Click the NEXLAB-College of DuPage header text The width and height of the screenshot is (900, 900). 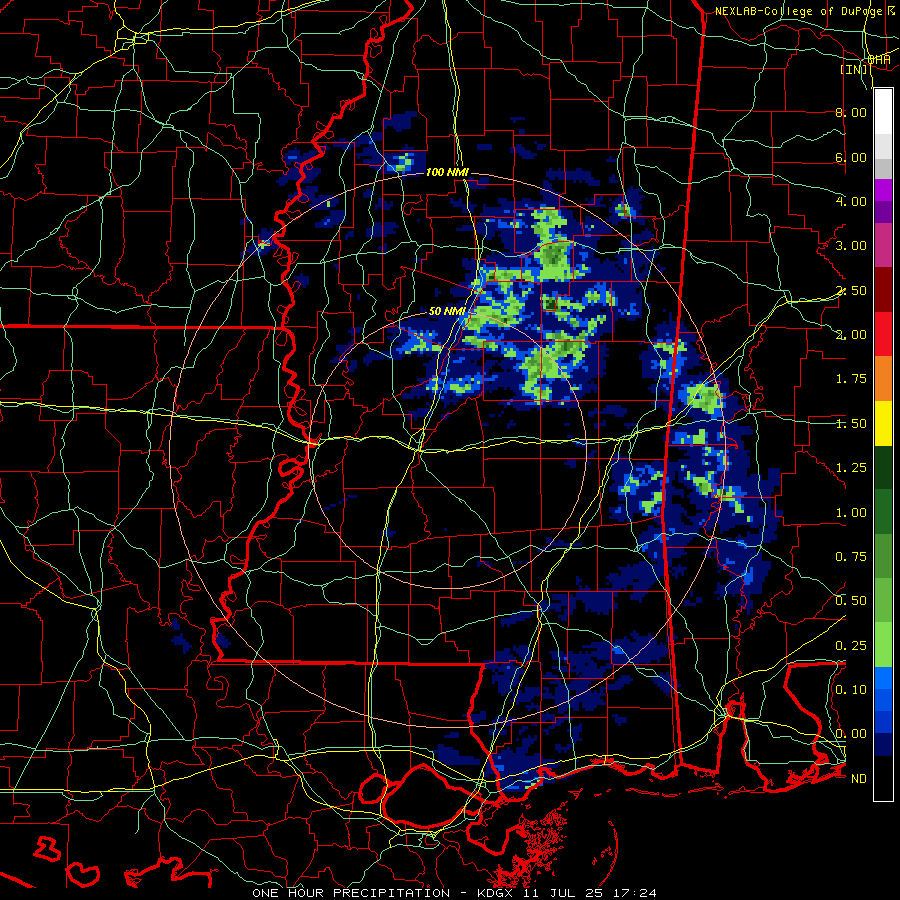(800, 11)
